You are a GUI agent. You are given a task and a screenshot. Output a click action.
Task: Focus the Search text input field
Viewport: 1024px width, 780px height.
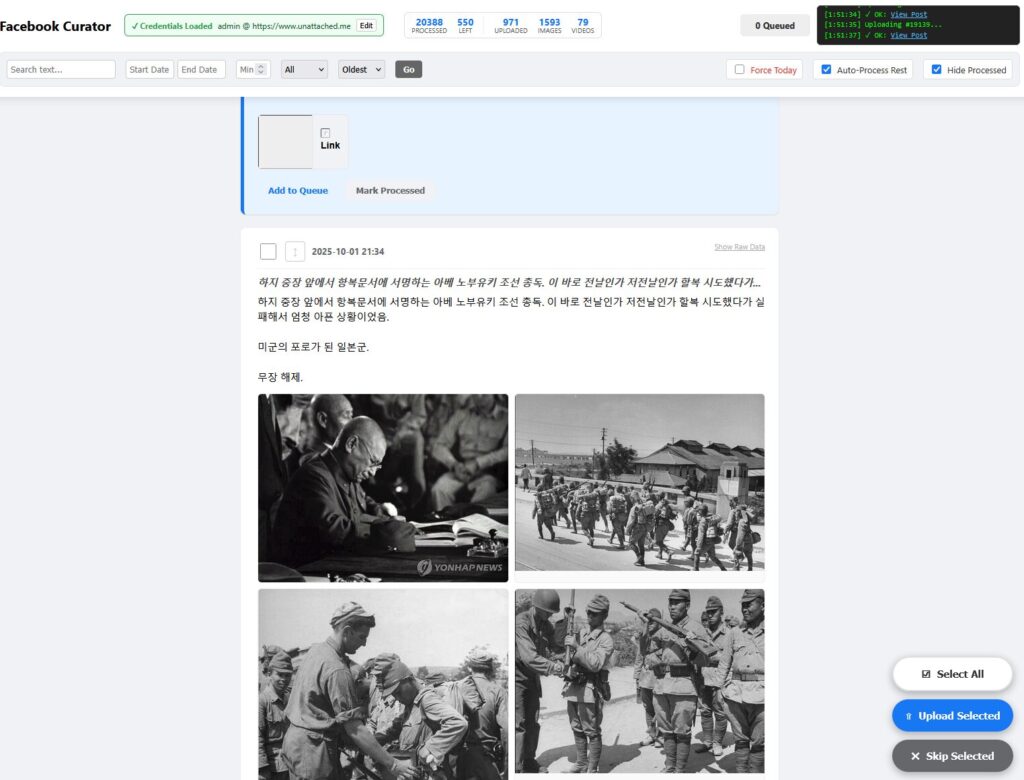(61, 70)
